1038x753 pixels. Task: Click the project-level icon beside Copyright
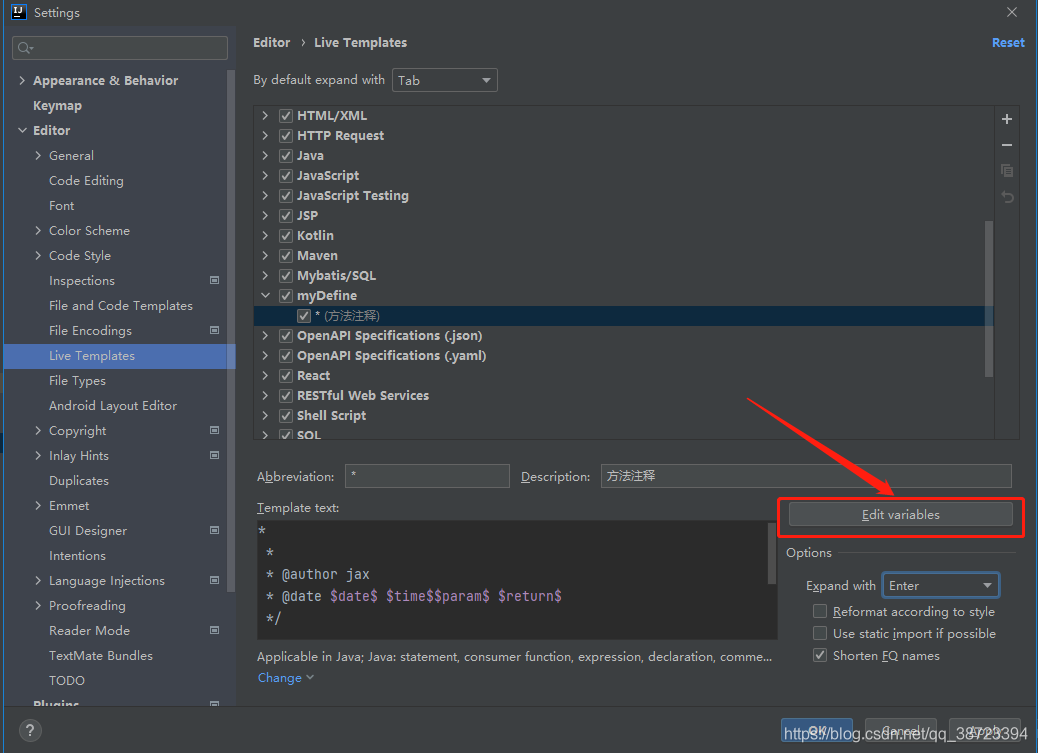pyautogui.click(x=214, y=430)
